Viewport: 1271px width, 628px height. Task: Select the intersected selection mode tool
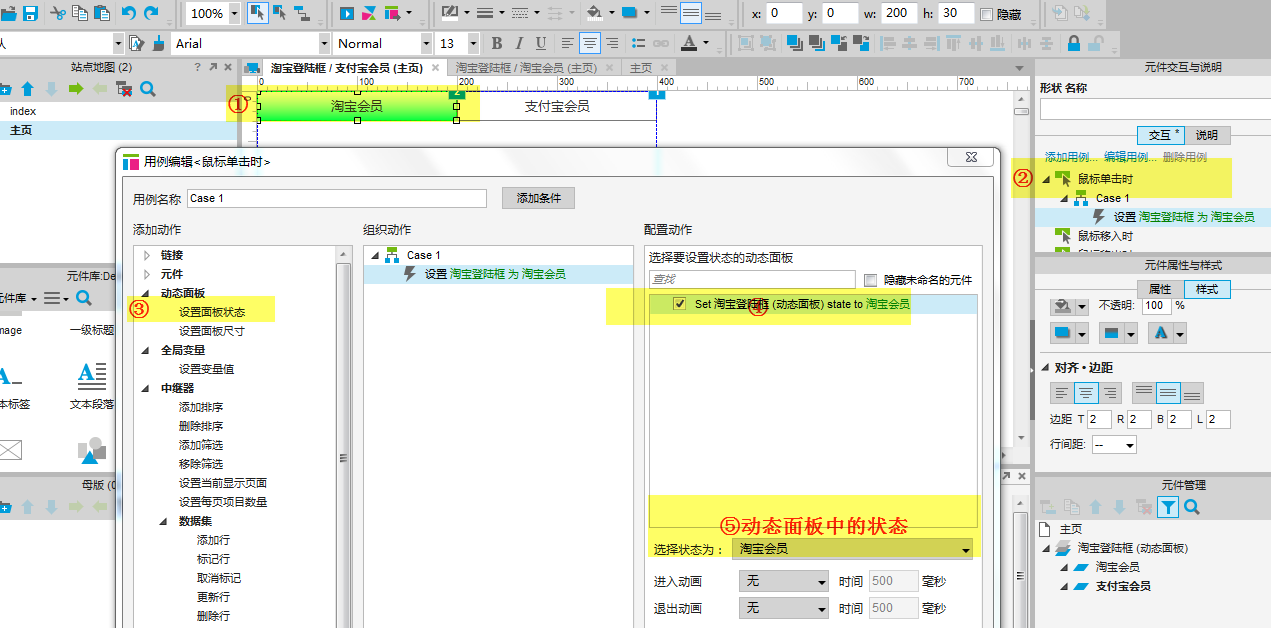tap(257, 13)
